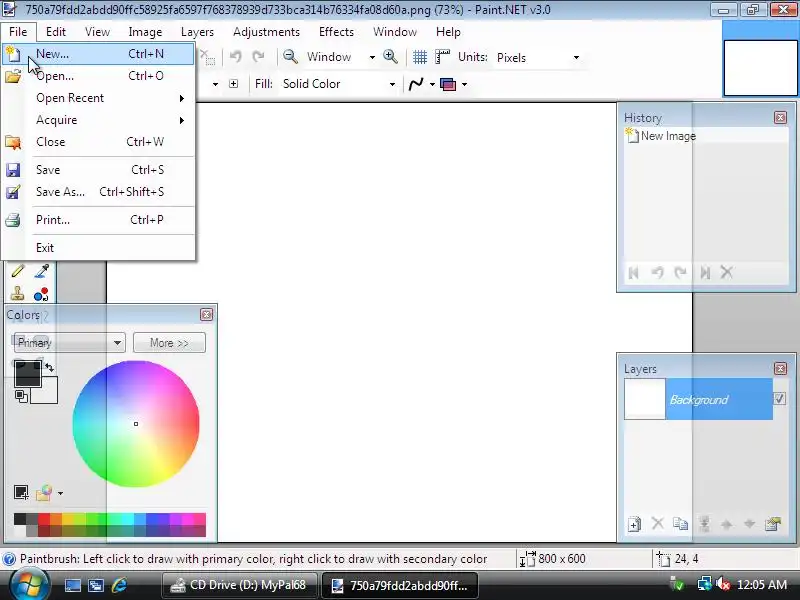Pick a hue on the color wheel

click(x=136, y=423)
